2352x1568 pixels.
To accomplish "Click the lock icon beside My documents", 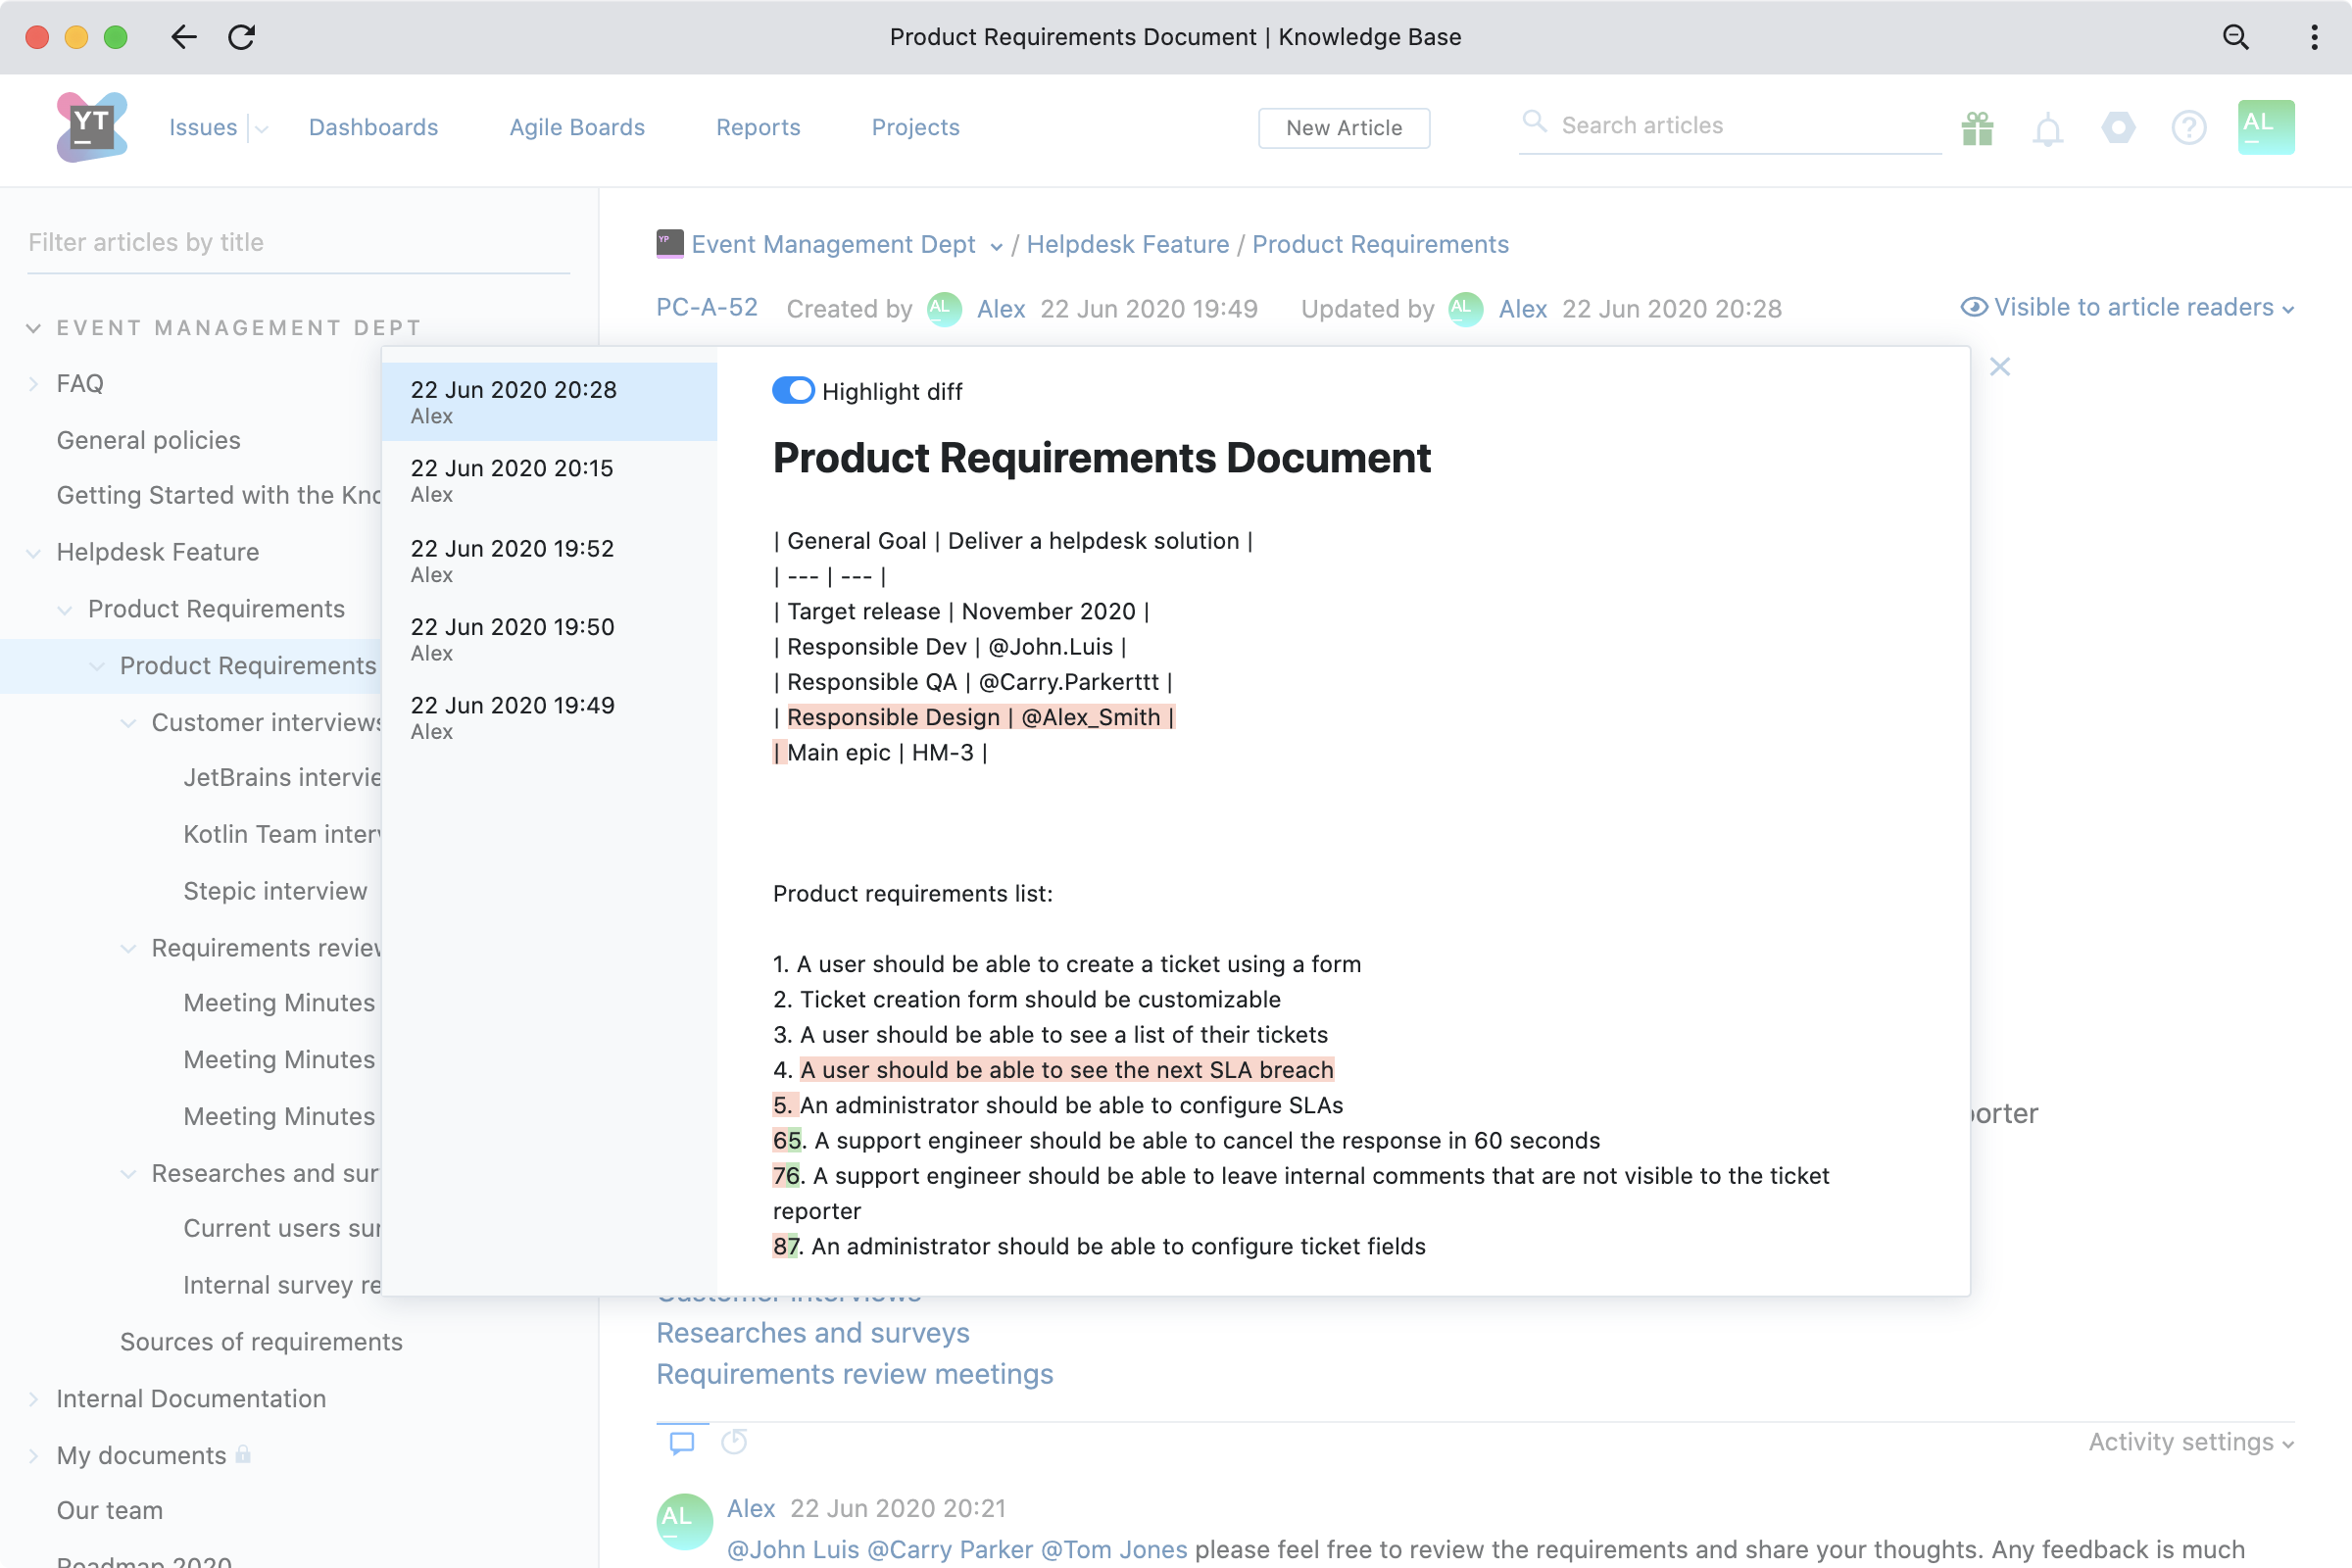I will click(x=243, y=1454).
